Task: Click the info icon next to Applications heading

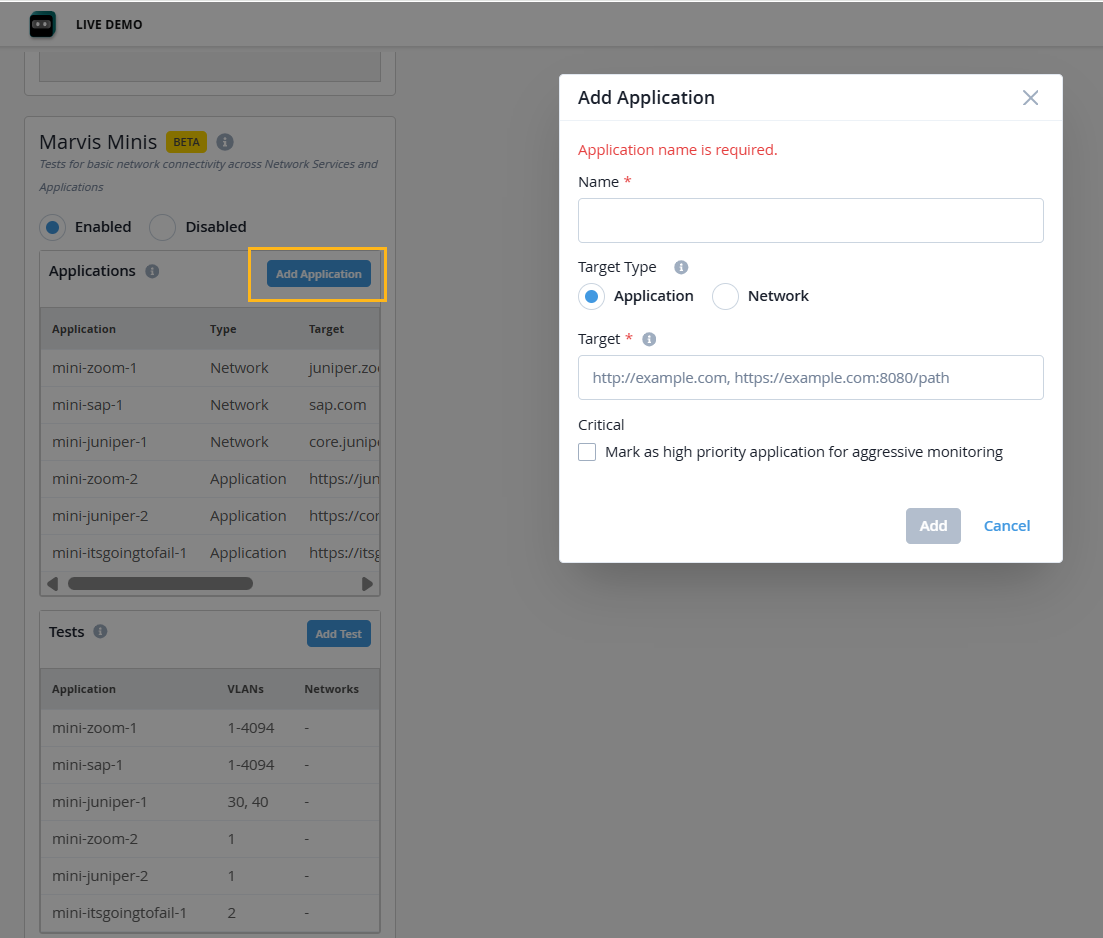Action: click(x=152, y=271)
